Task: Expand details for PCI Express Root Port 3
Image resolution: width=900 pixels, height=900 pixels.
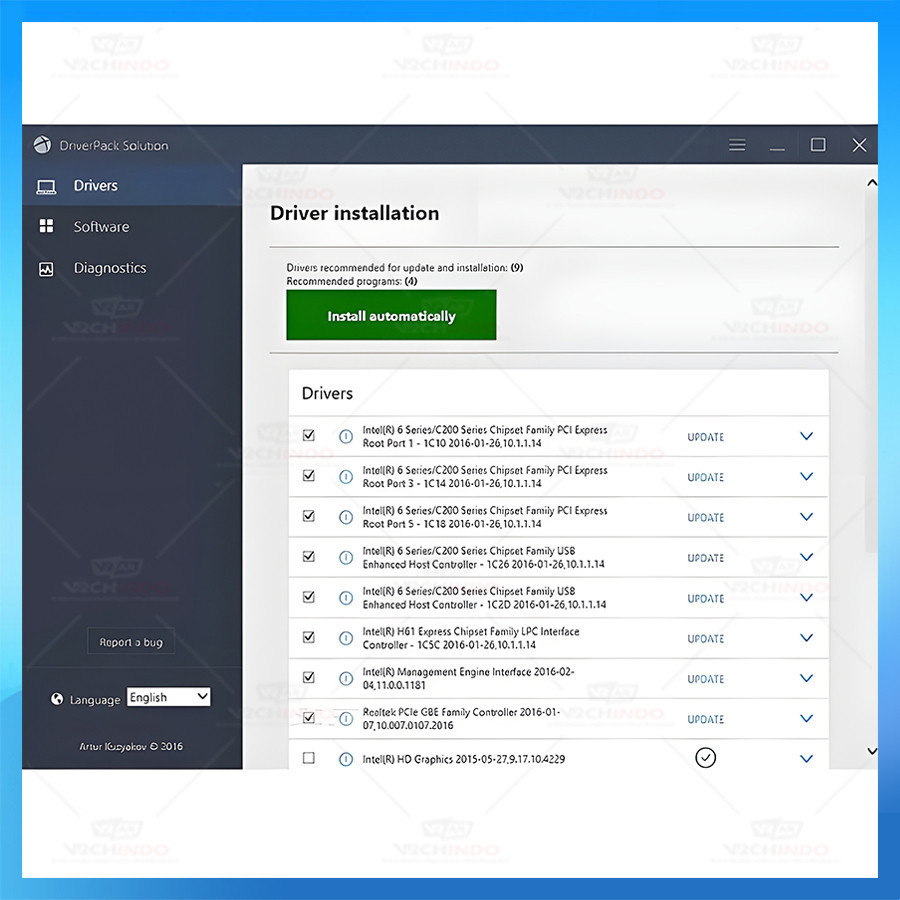Action: [806, 476]
